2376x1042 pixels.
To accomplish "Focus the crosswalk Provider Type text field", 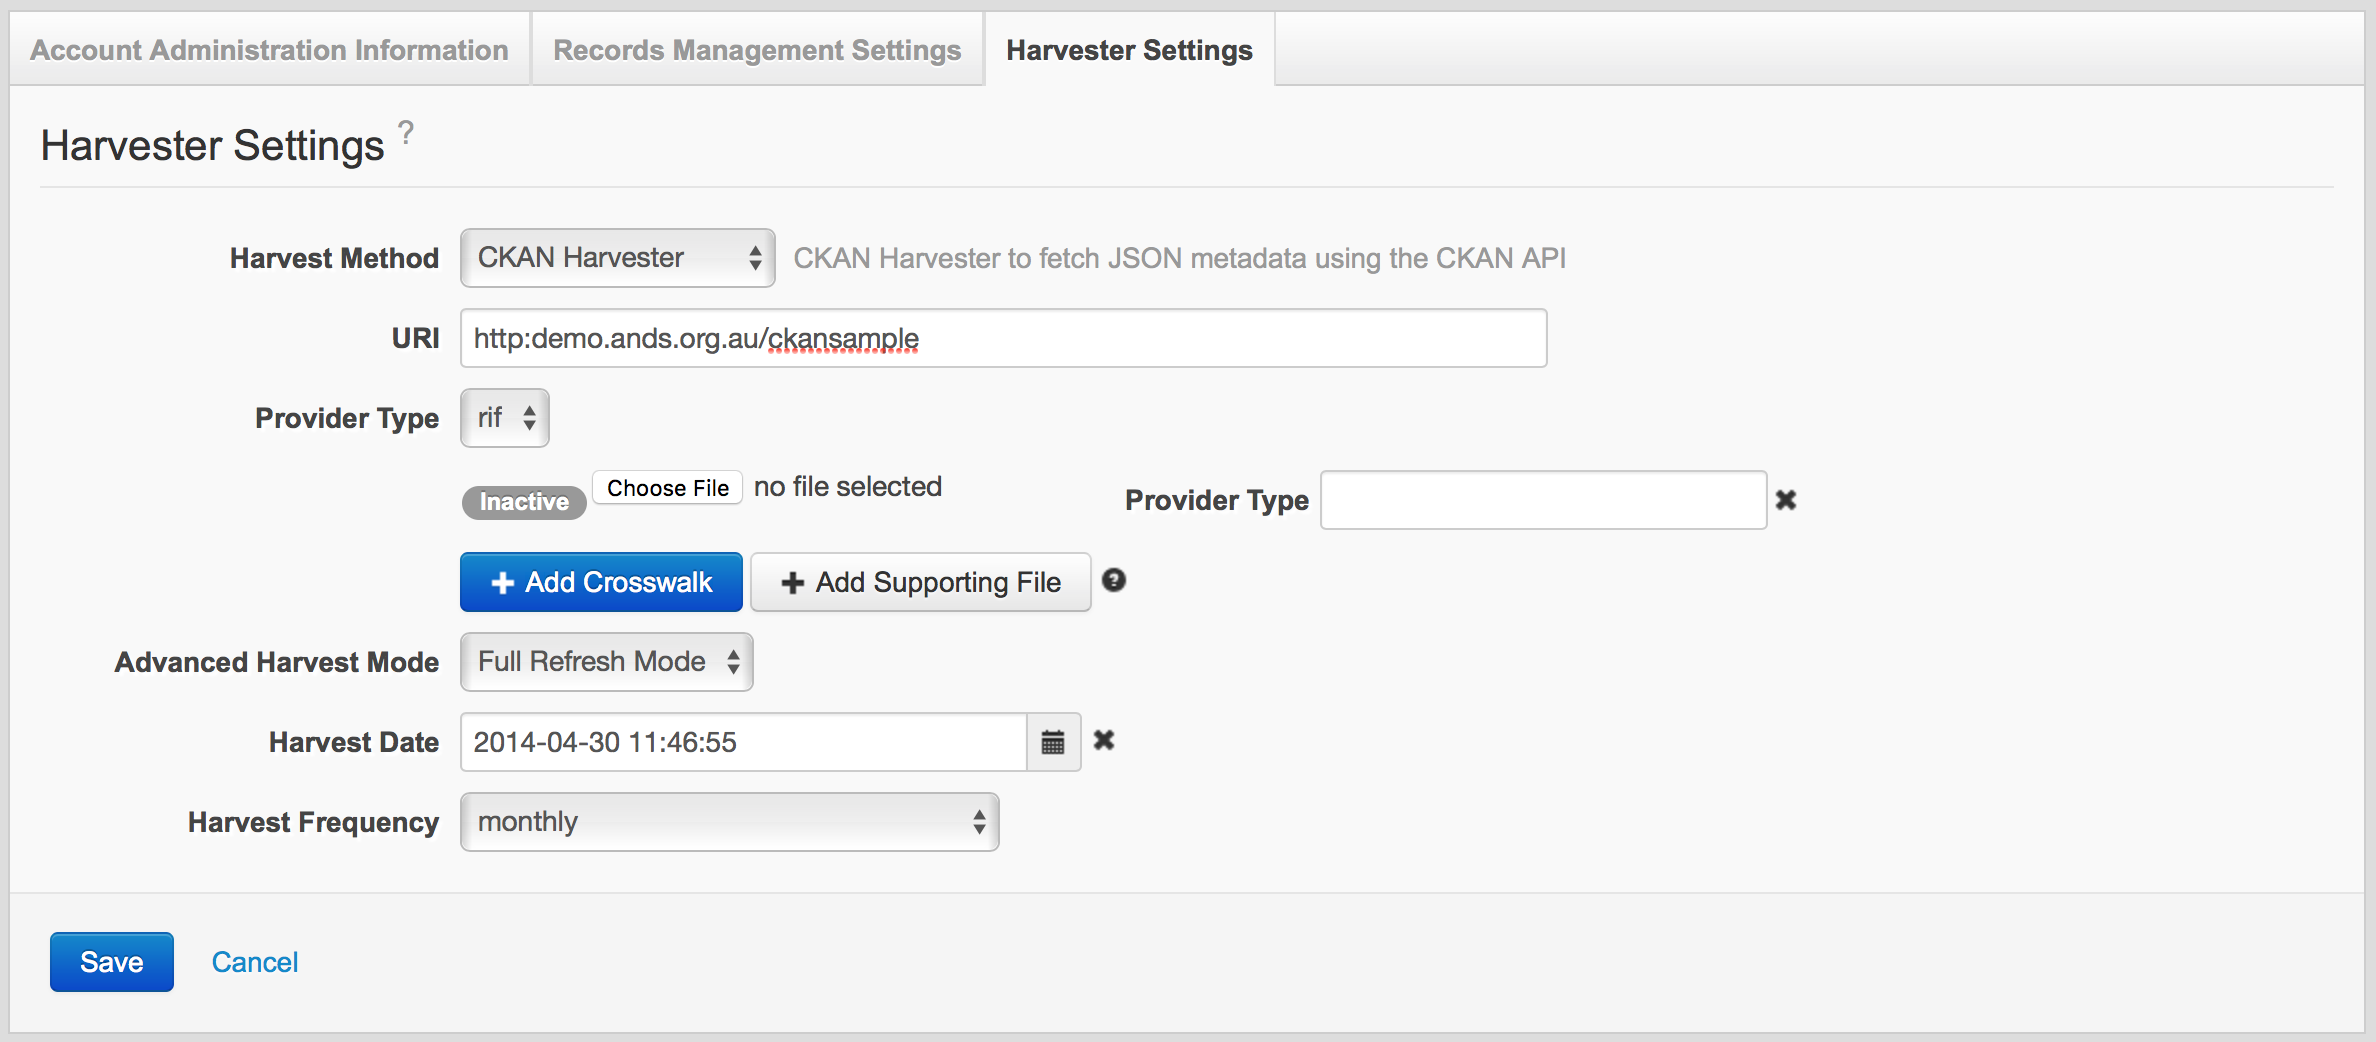I will pyautogui.click(x=1543, y=500).
